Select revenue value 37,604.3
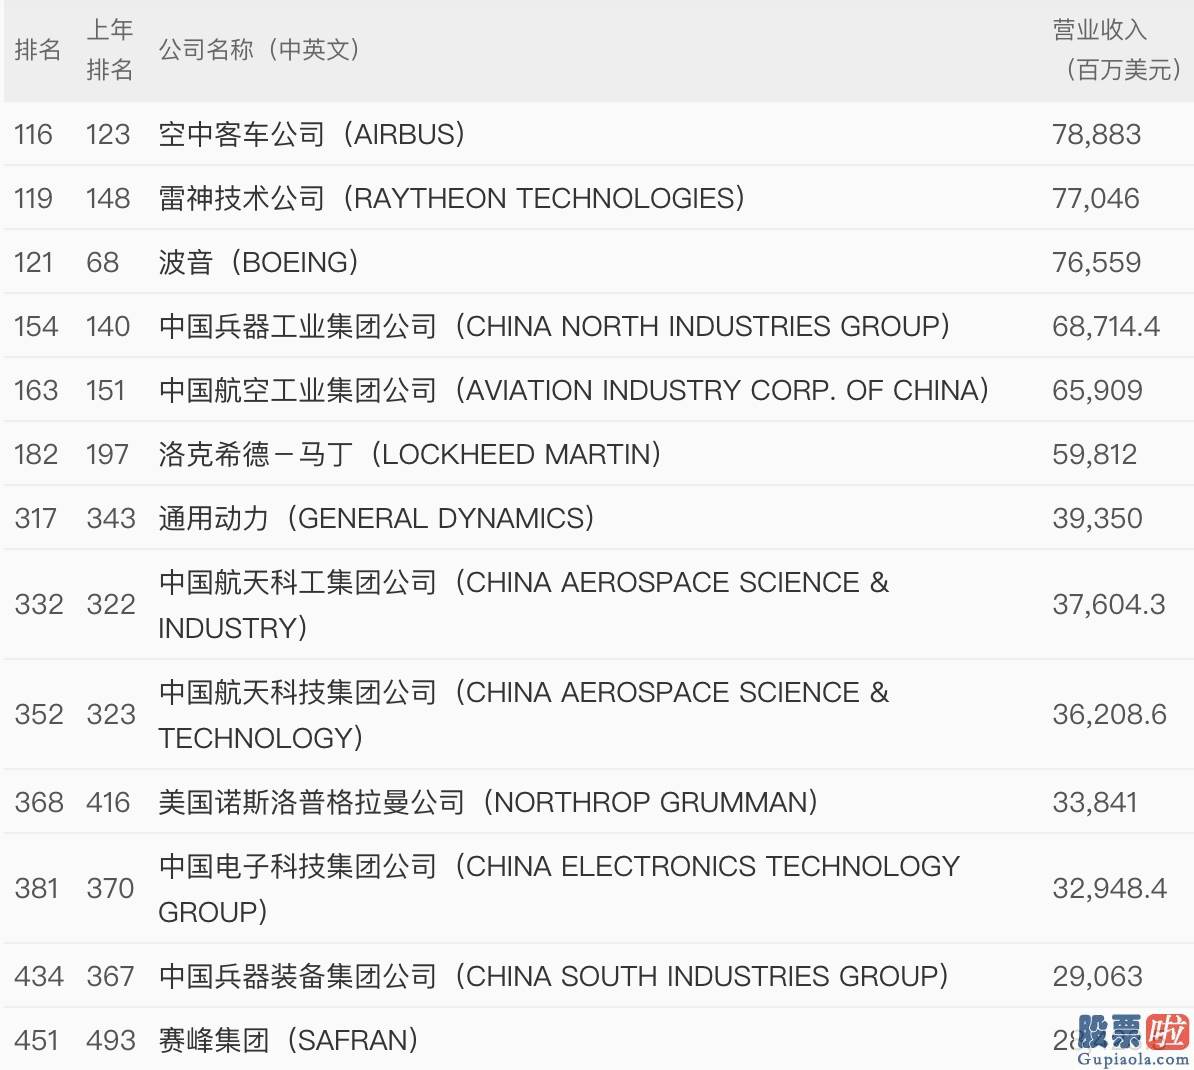The height and width of the screenshot is (1070, 1194). click(1109, 604)
